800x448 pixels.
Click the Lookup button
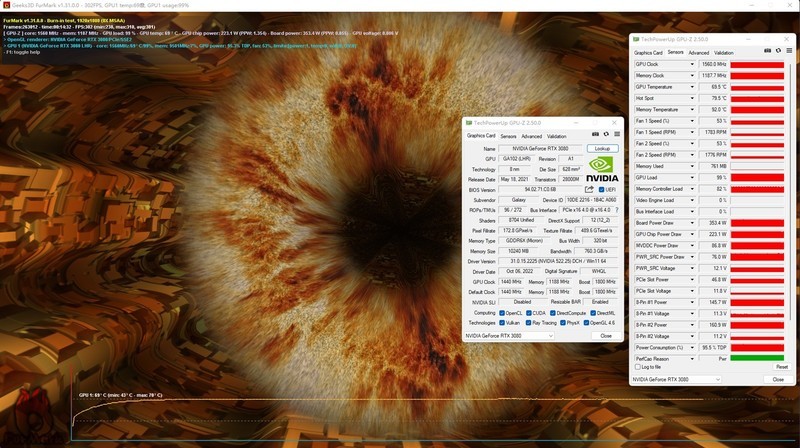603,148
